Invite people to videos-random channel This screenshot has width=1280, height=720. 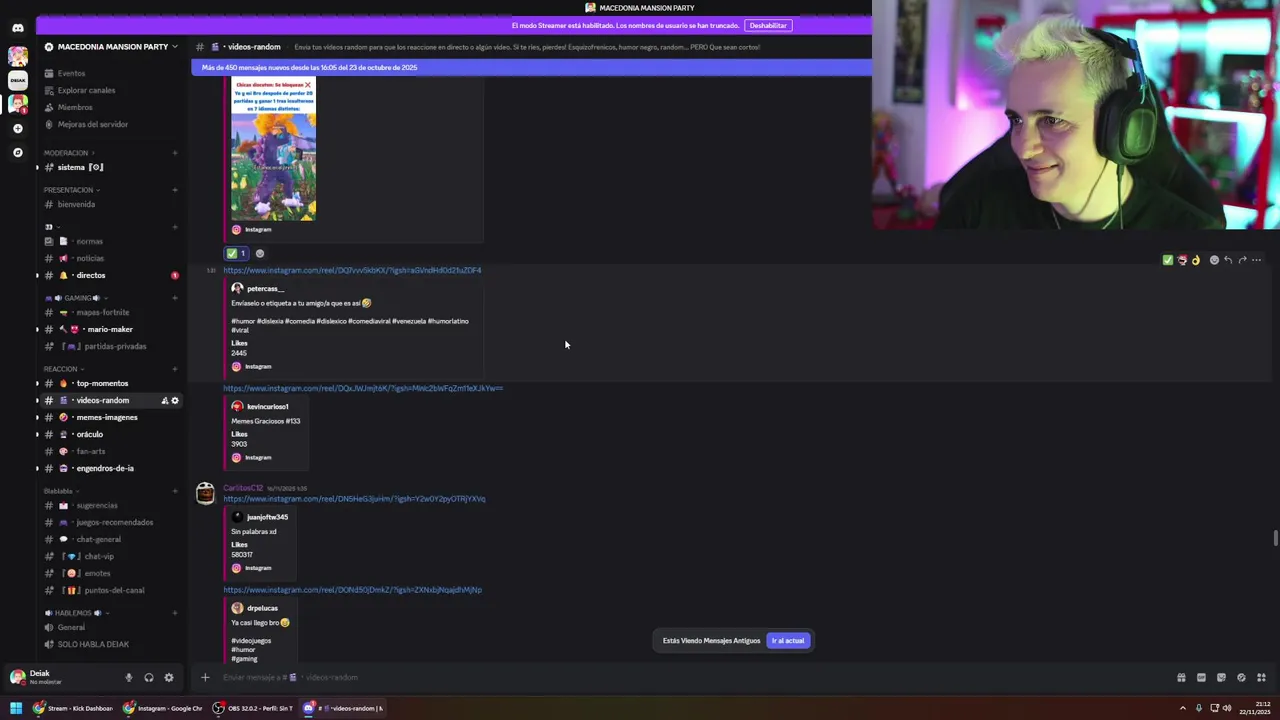point(164,400)
